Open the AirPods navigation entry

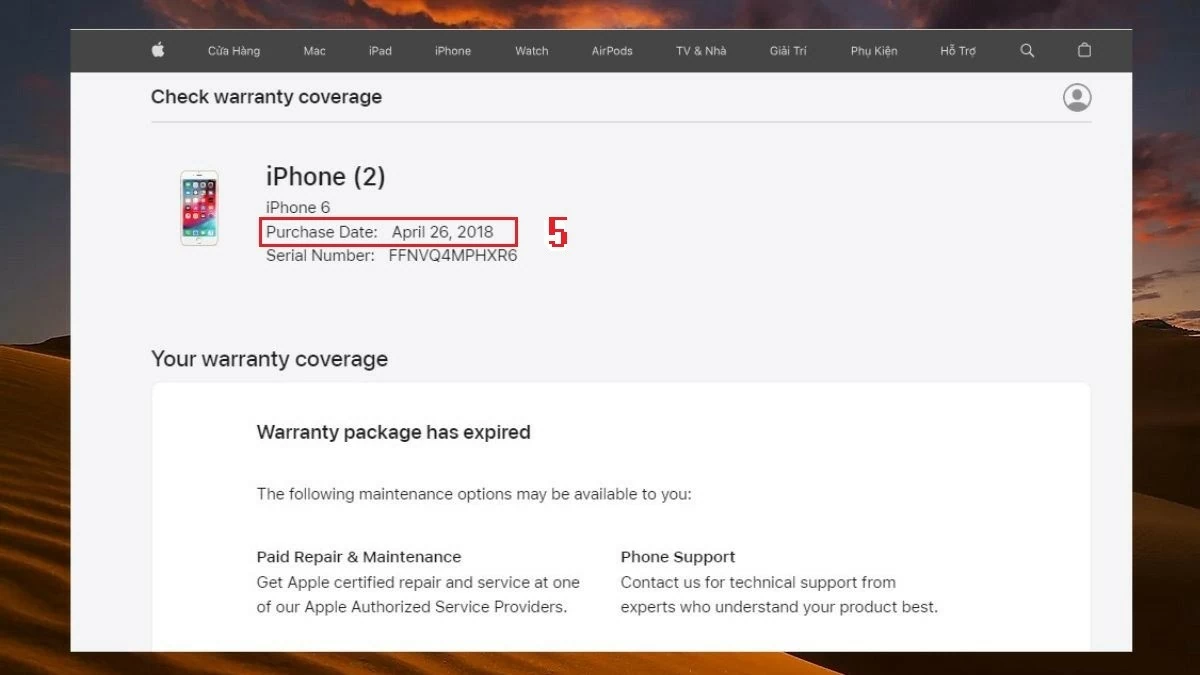pyautogui.click(x=611, y=50)
